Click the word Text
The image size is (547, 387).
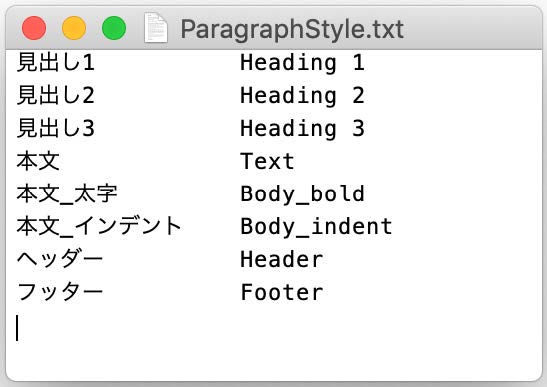point(267,161)
